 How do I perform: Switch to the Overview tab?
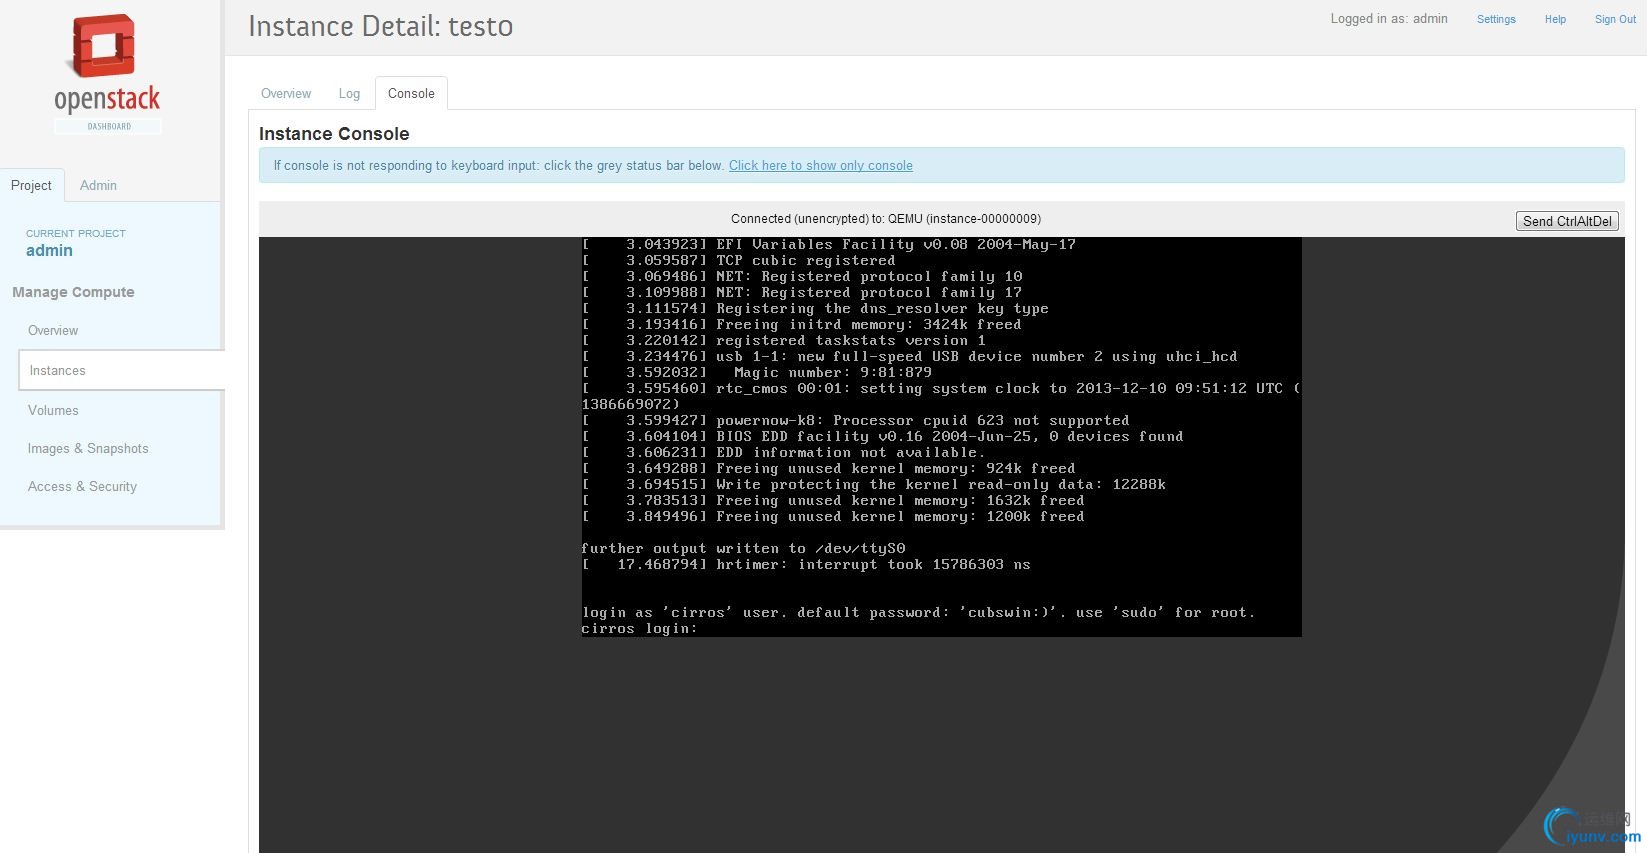(x=286, y=93)
